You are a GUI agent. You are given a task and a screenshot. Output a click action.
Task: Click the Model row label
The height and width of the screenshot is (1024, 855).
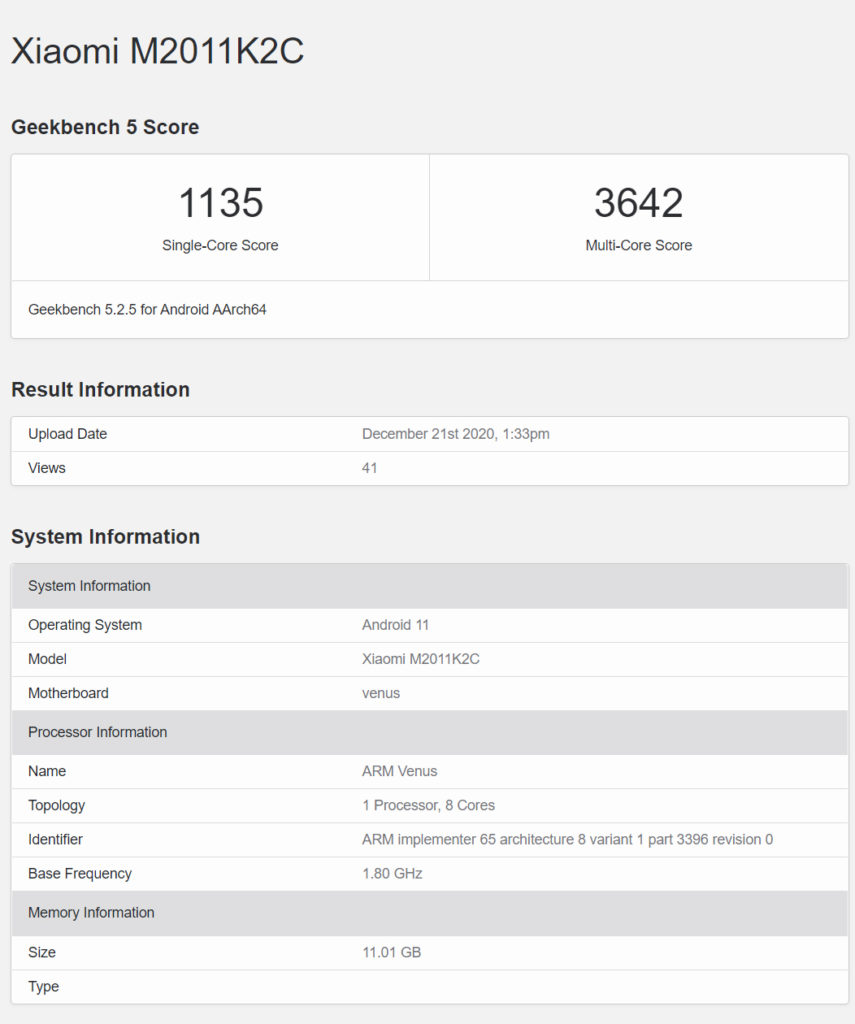click(47, 659)
